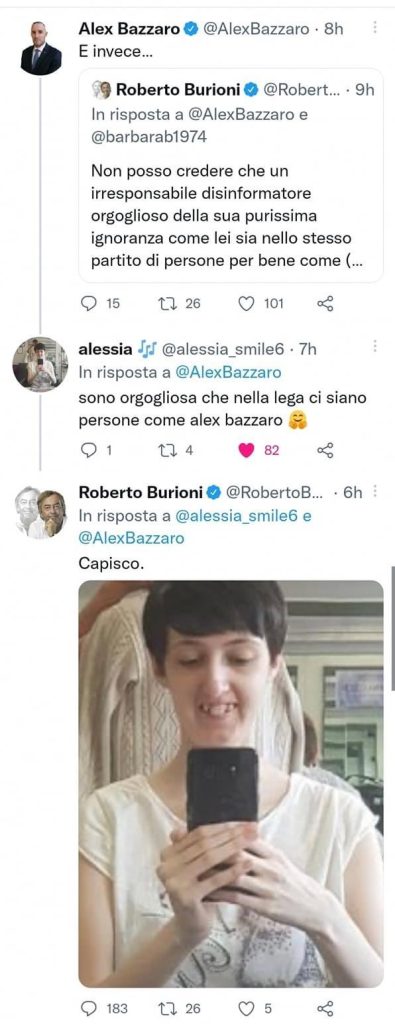Share Roberto Burioni's 'Capisco.' tweet

click(324, 1008)
